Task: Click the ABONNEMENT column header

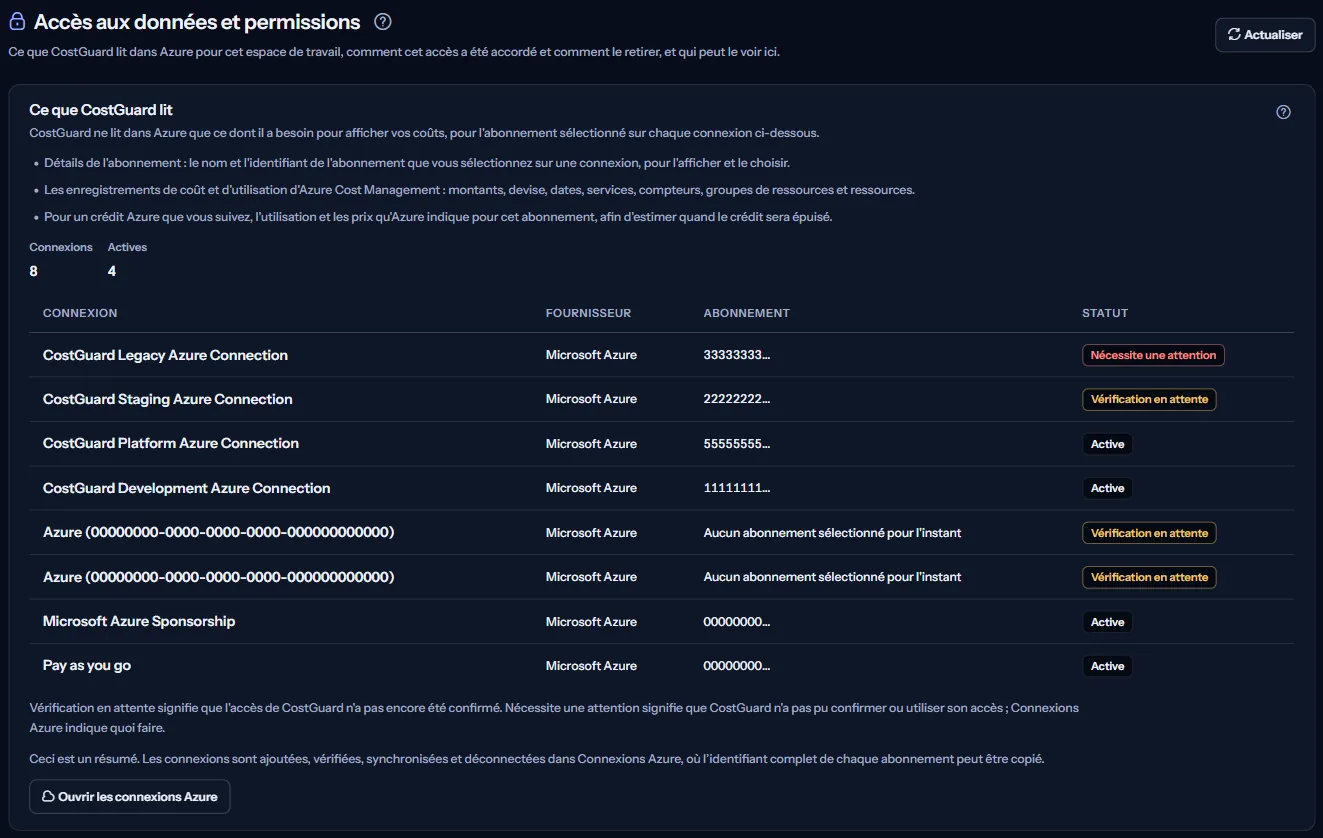Action: click(747, 313)
